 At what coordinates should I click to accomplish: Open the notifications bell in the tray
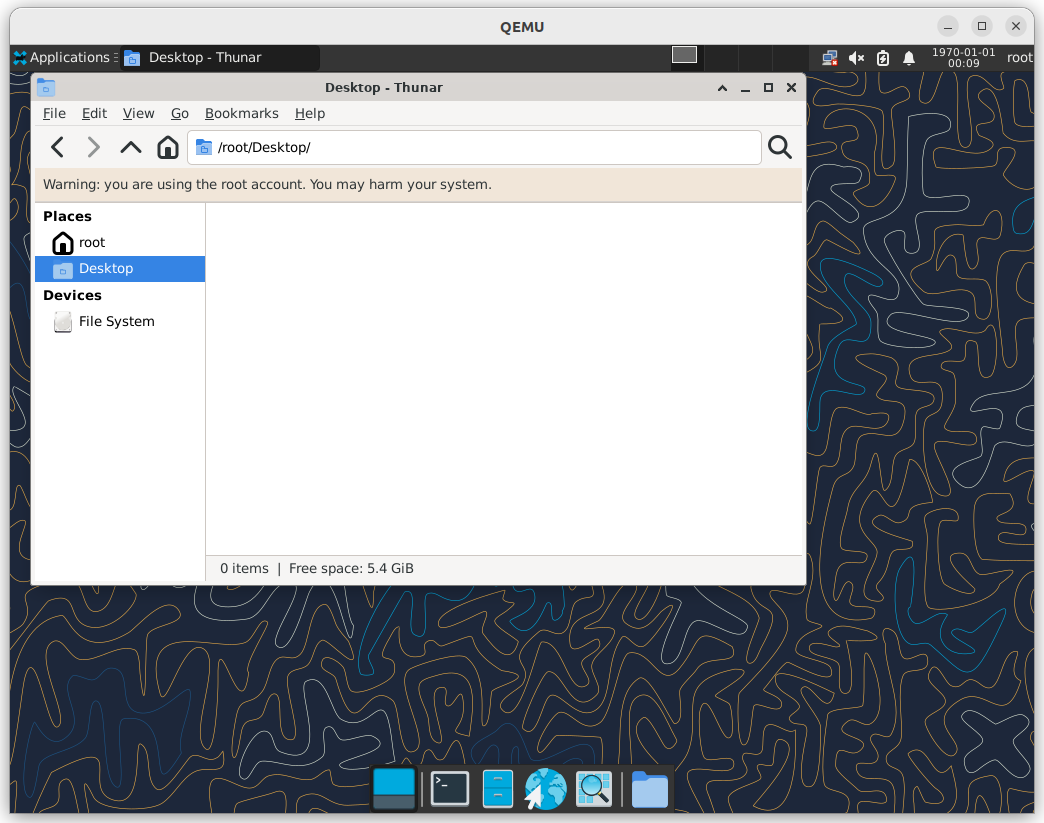coord(908,58)
